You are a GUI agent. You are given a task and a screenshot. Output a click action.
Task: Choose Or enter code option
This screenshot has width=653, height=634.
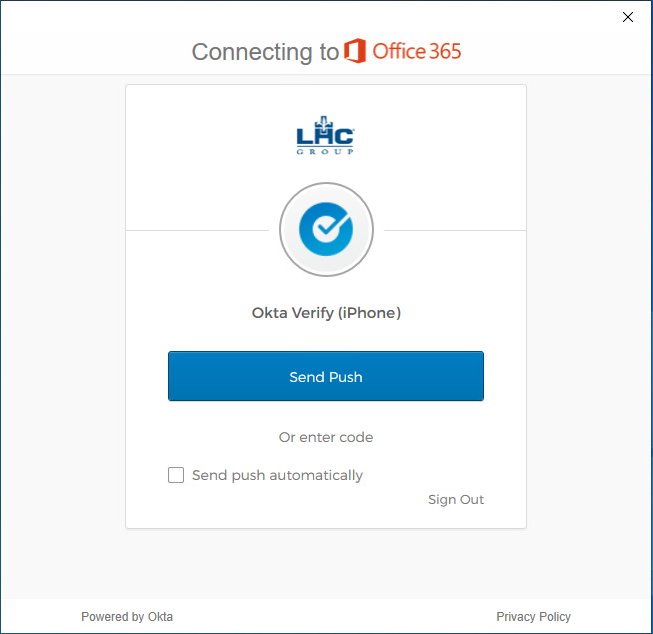[x=326, y=437]
